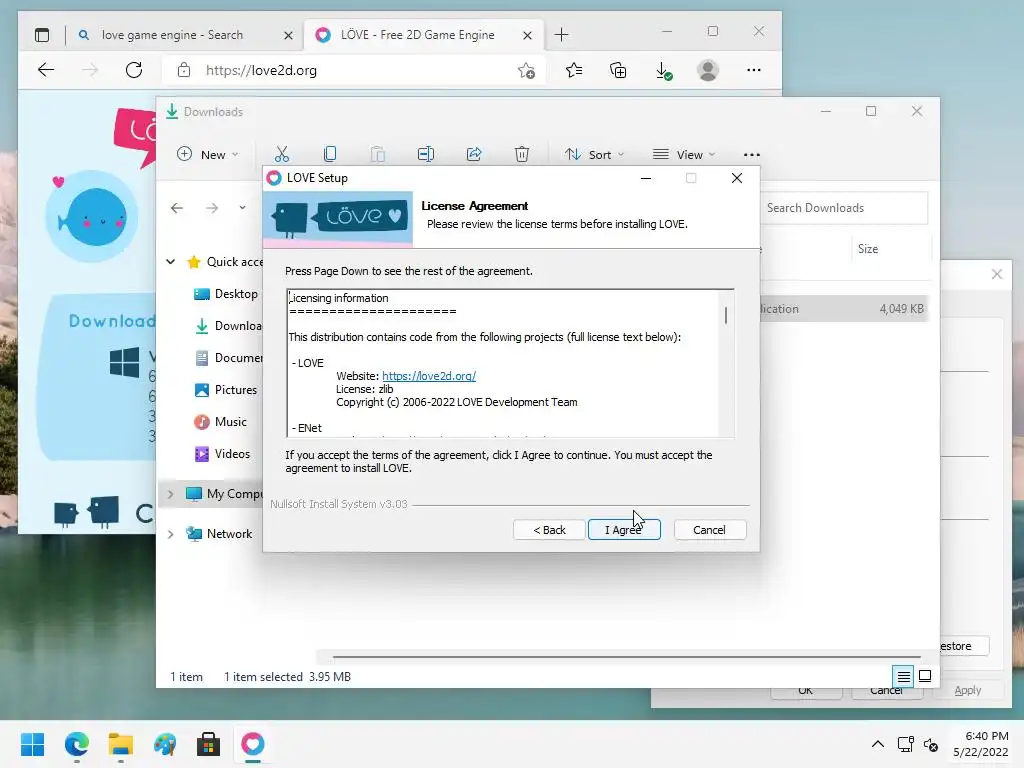Select Music in the navigation pane
The height and width of the screenshot is (768, 1024).
click(221, 422)
